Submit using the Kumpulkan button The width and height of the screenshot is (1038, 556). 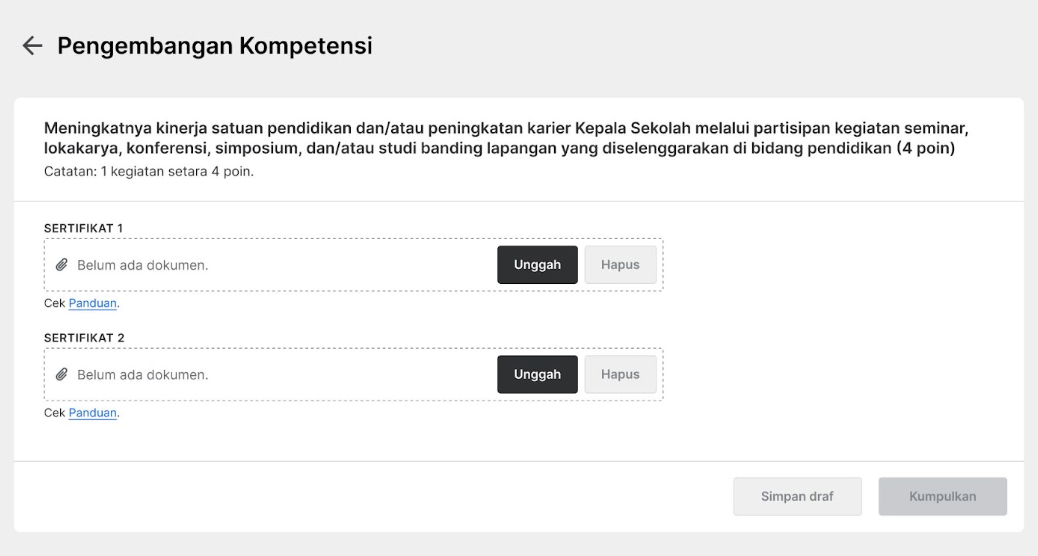coord(943,496)
